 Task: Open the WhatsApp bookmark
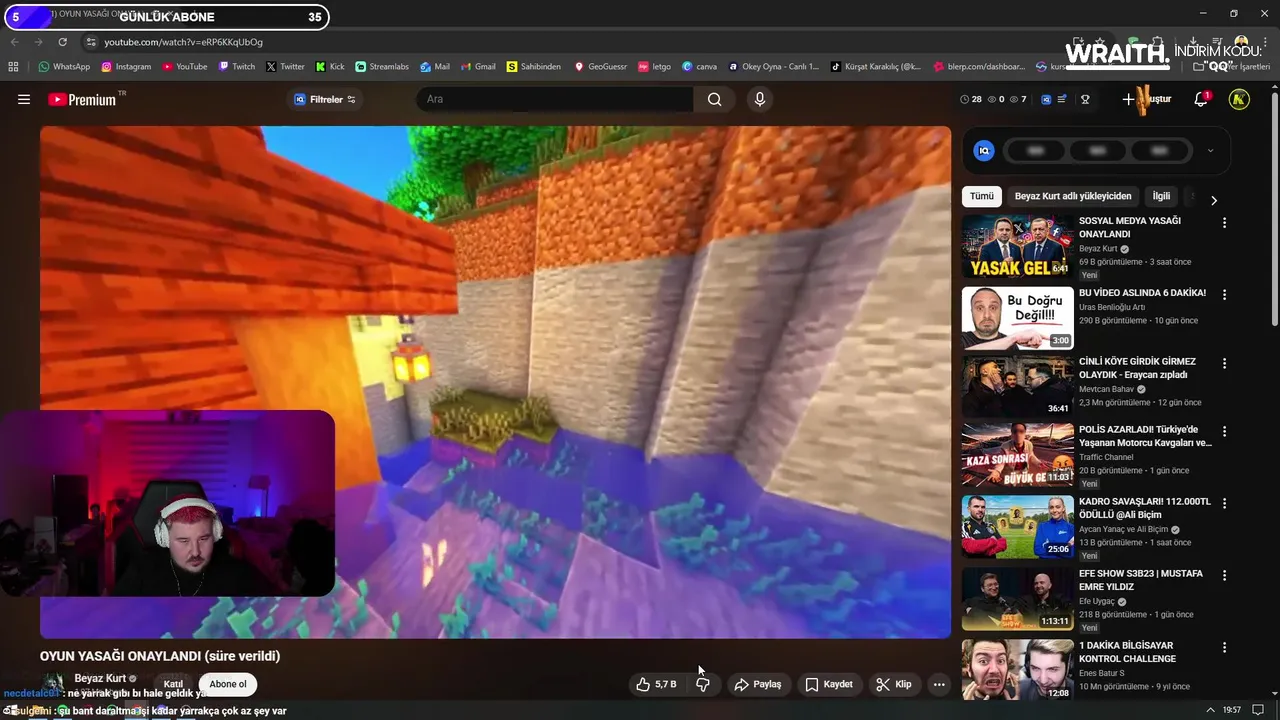[x=64, y=66]
